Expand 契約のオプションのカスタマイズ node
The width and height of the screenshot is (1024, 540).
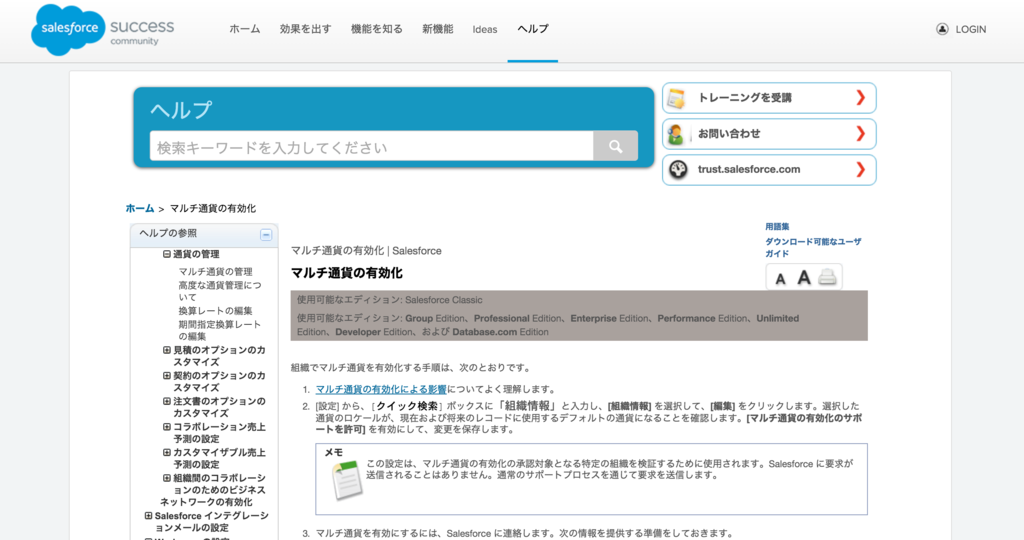coord(167,375)
